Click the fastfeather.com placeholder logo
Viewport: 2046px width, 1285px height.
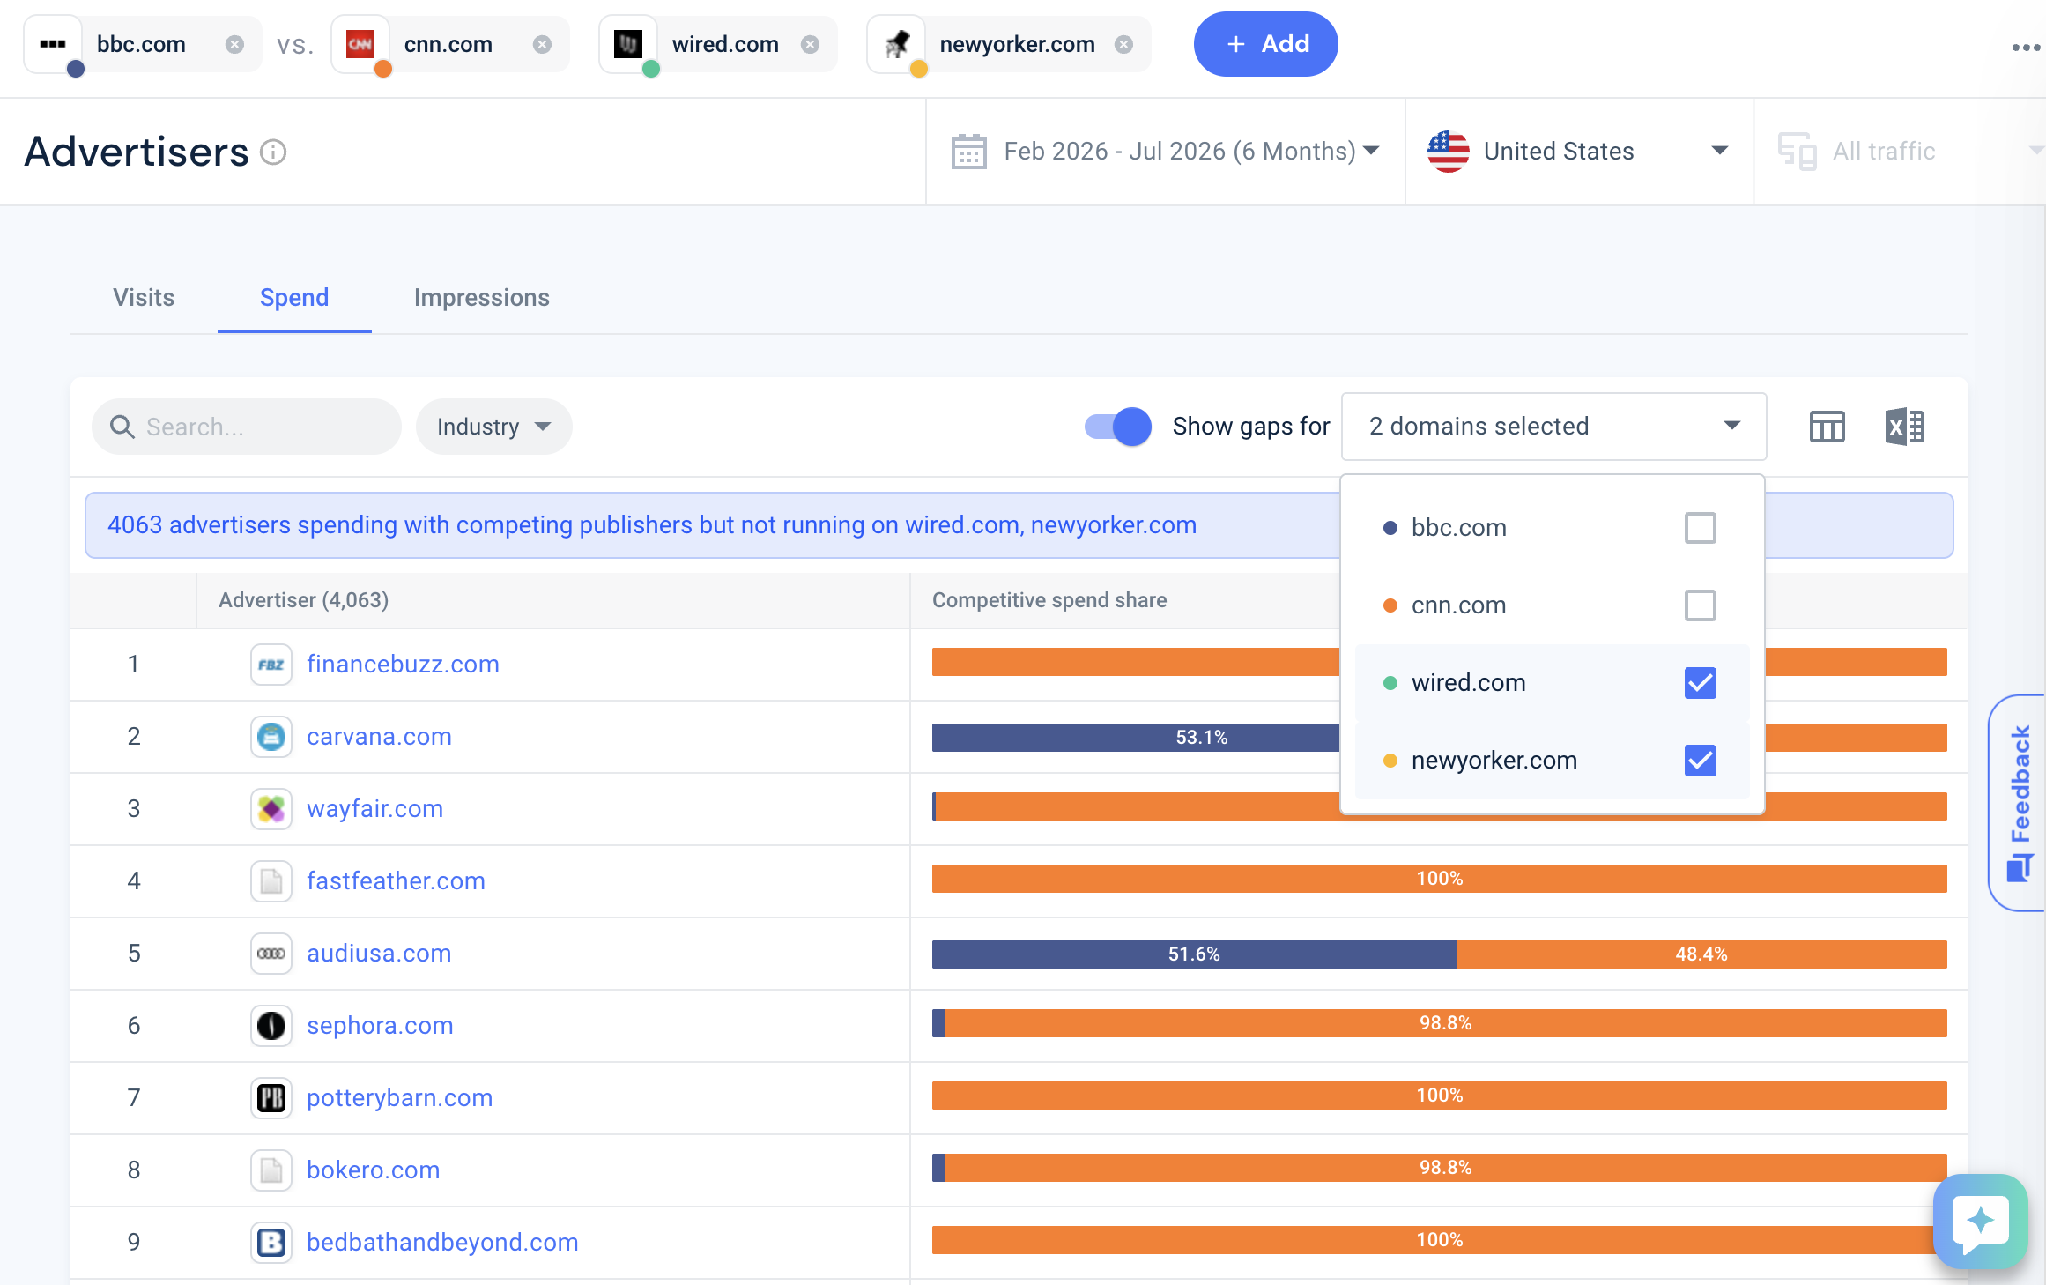click(271, 881)
